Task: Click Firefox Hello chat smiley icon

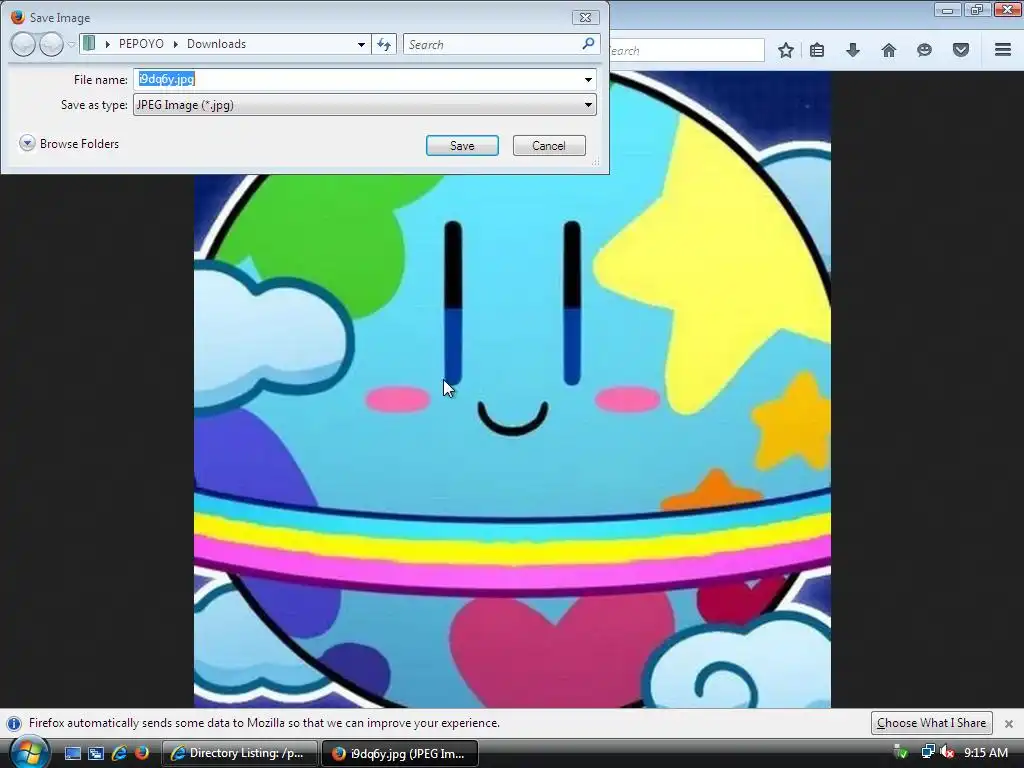Action: 924,50
